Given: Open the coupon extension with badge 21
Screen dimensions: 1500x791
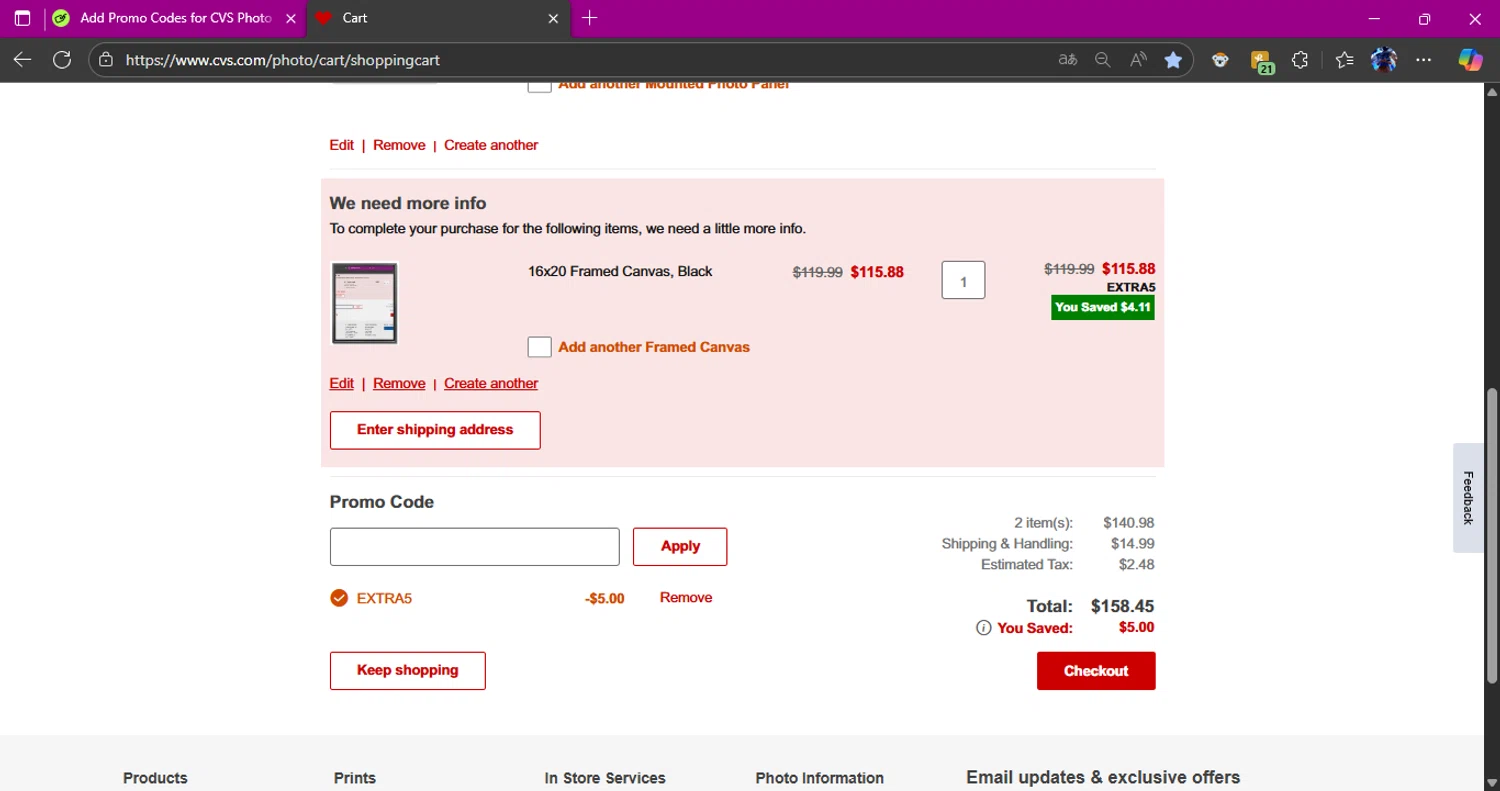Looking at the screenshot, I should click(1261, 62).
